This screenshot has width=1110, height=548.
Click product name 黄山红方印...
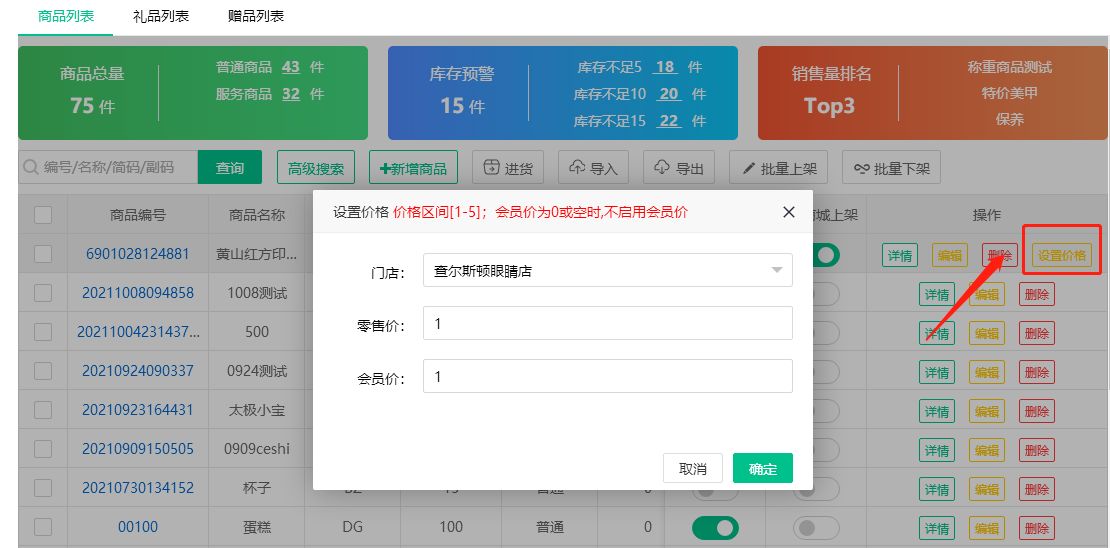tap(257, 253)
